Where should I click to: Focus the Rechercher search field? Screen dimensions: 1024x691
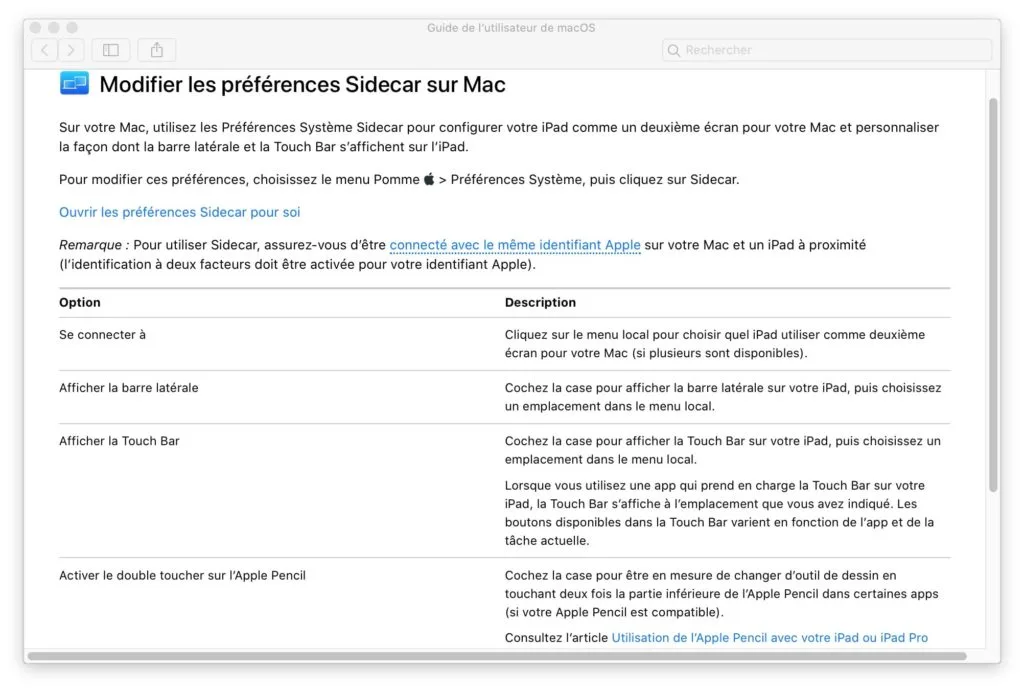[x=827, y=50]
